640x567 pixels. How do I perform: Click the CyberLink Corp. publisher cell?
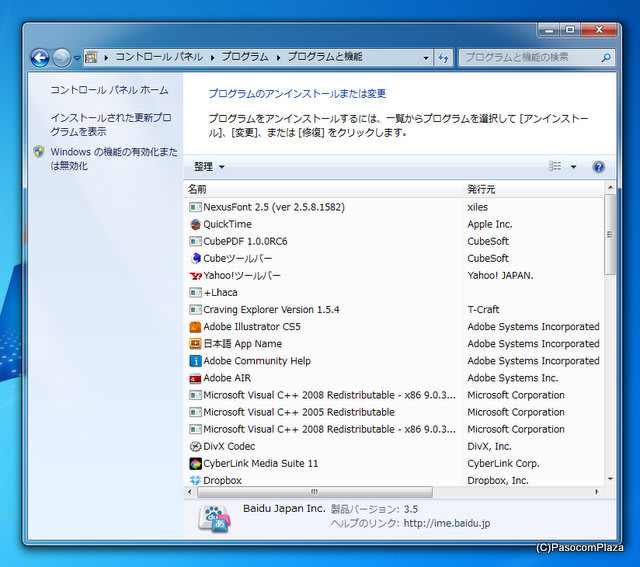pyautogui.click(x=503, y=463)
